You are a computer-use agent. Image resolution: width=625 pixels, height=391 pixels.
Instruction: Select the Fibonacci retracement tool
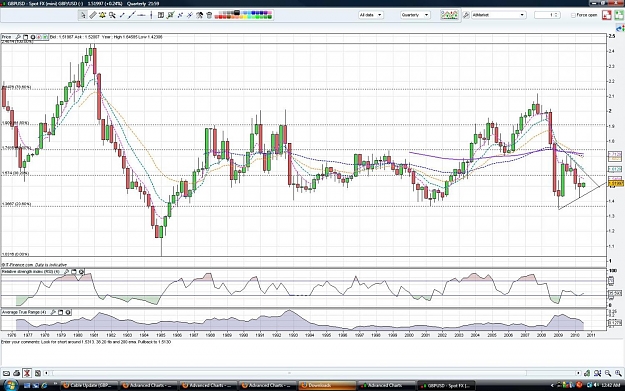tap(161, 15)
